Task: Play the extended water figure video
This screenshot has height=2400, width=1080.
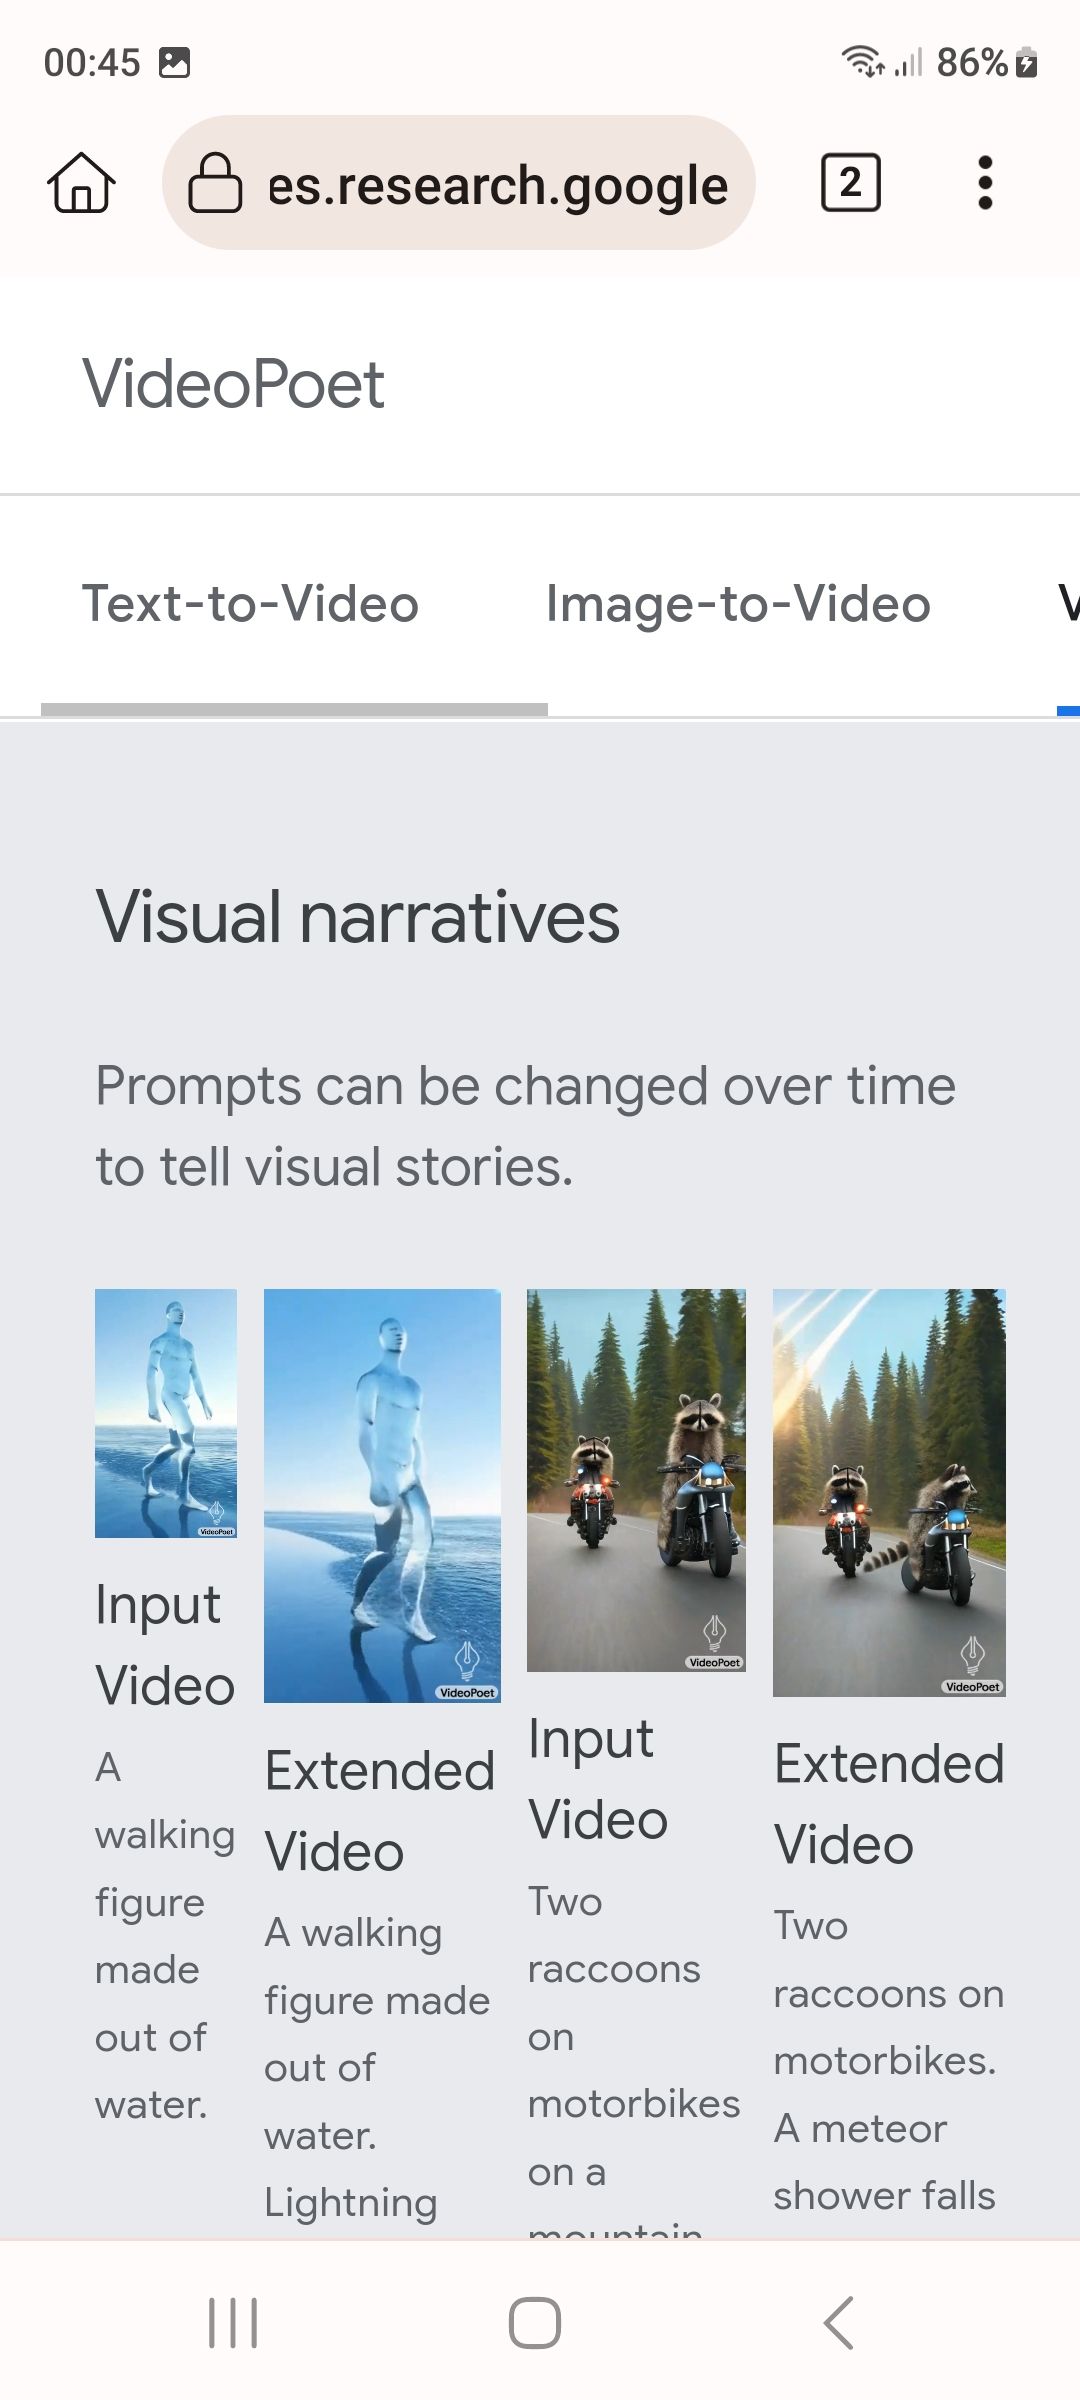Action: 382,1495
